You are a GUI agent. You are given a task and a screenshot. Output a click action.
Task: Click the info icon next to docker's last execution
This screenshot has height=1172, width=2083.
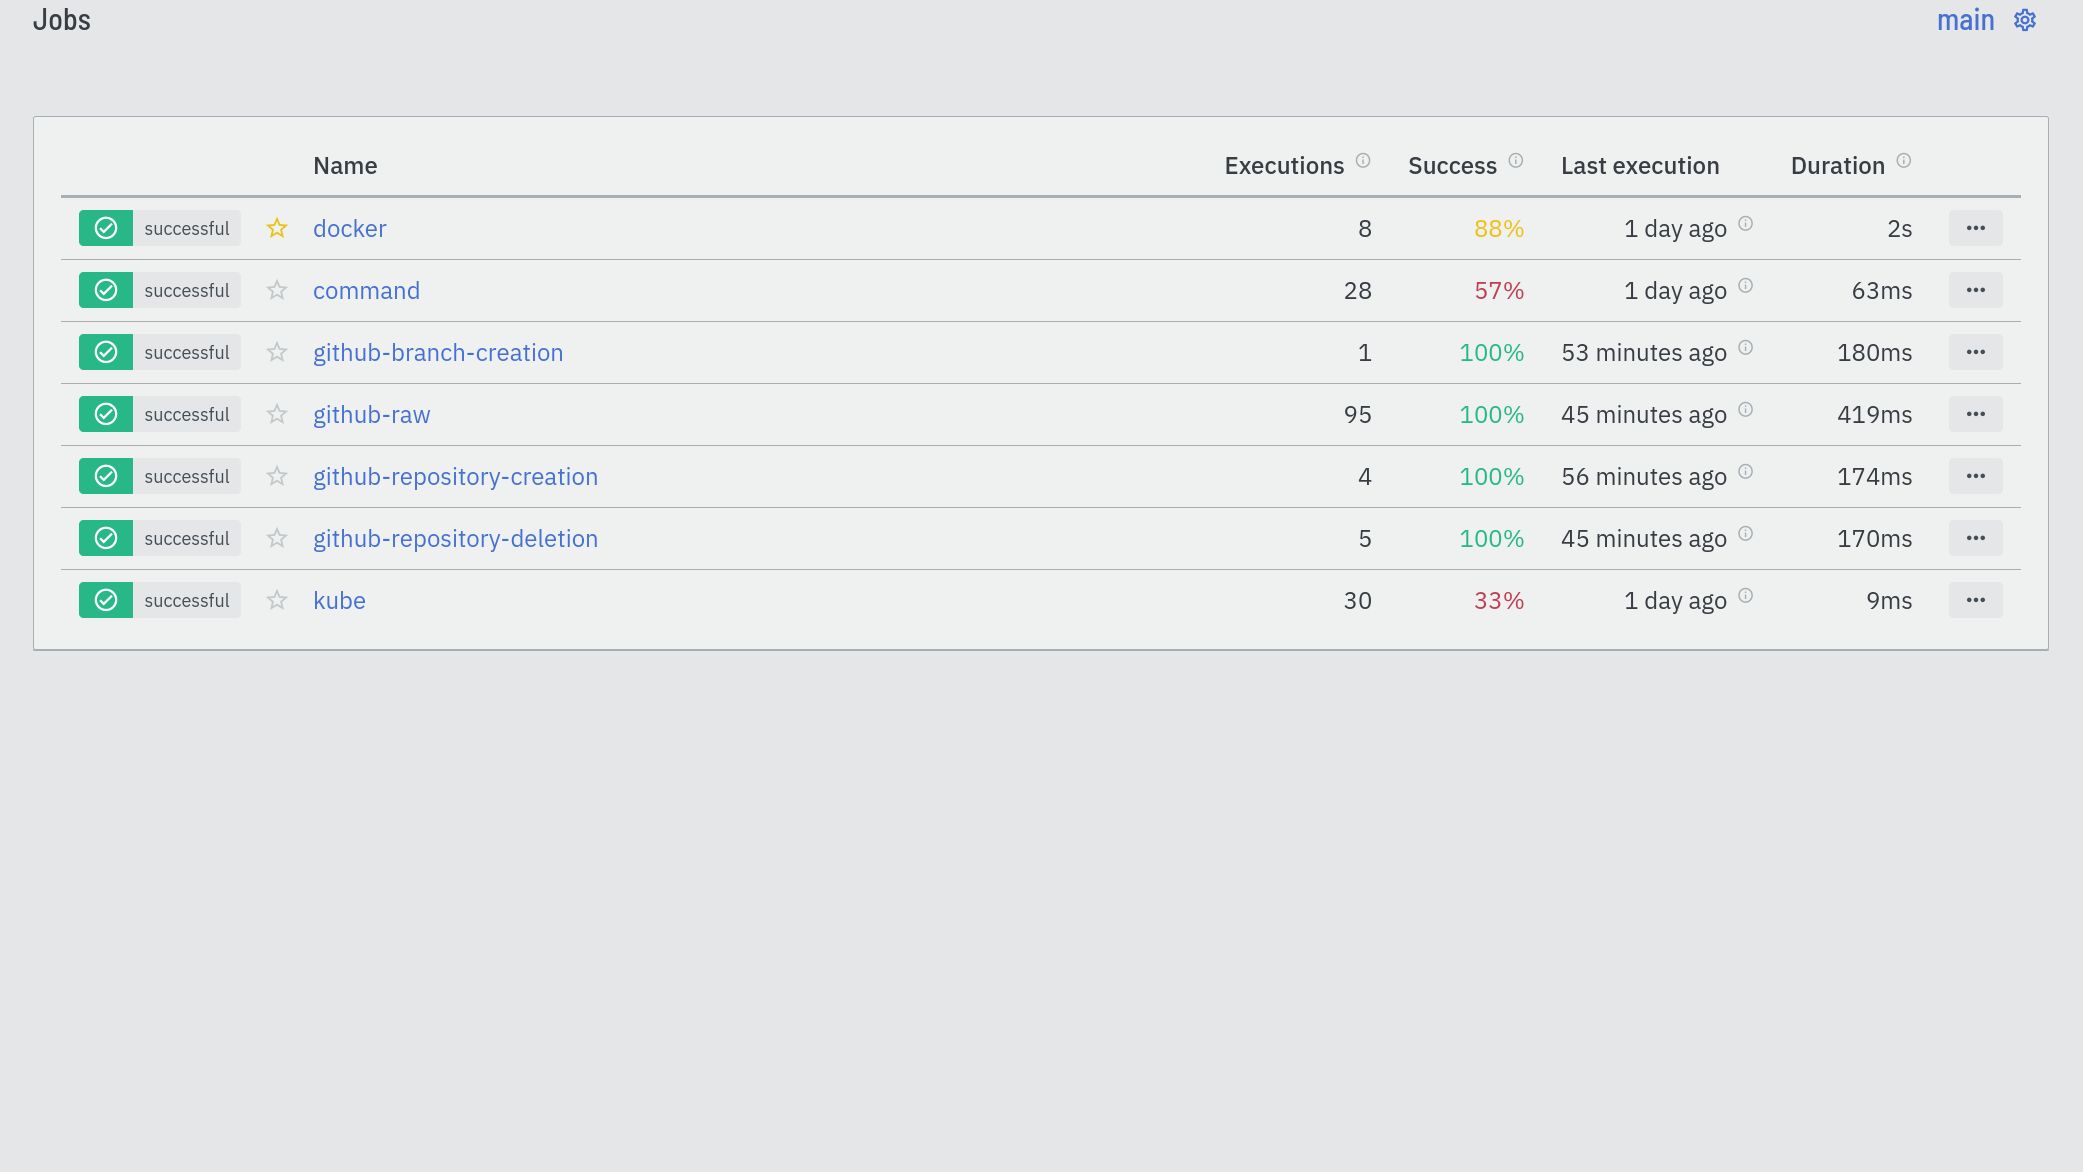[1746, 224]
